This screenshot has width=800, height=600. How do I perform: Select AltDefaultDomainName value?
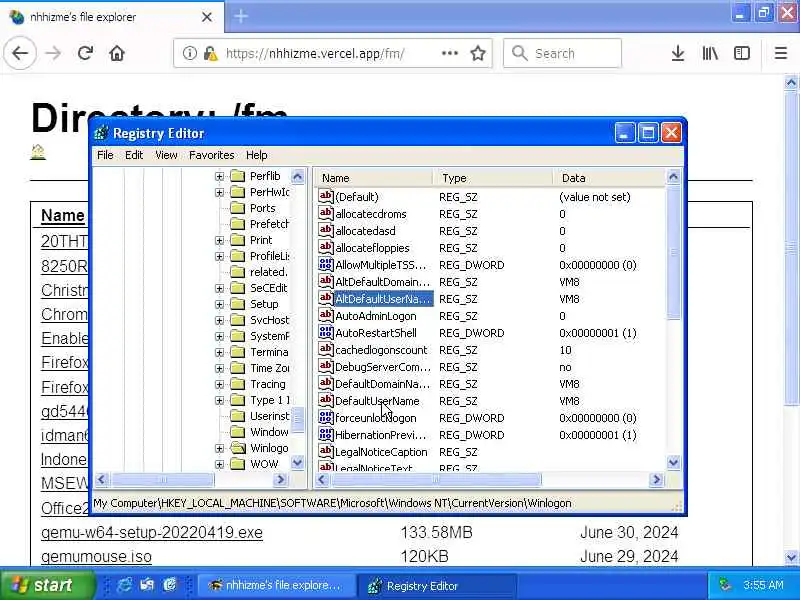[x=382, y=282]
